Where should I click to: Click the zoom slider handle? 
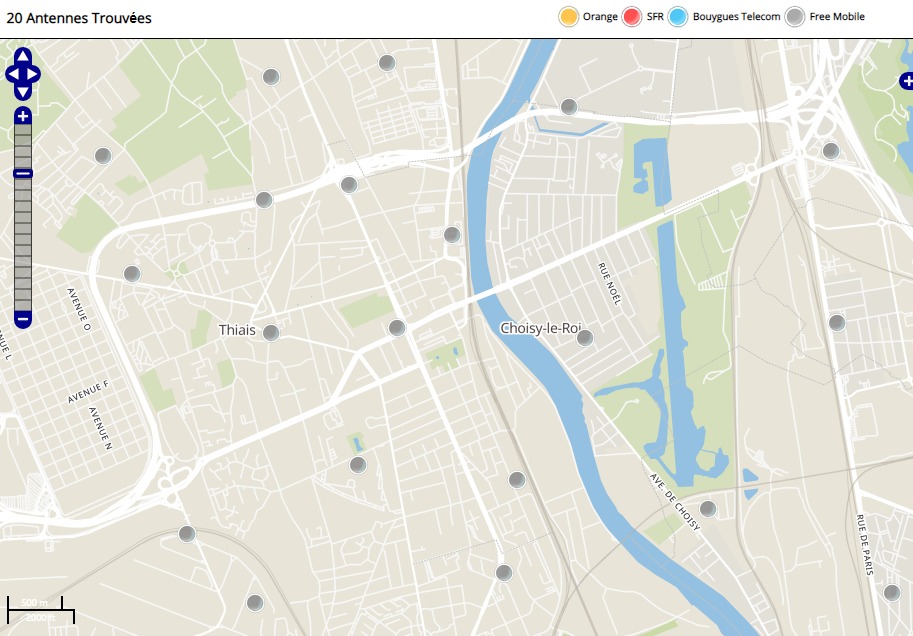[x=23, y=174]
